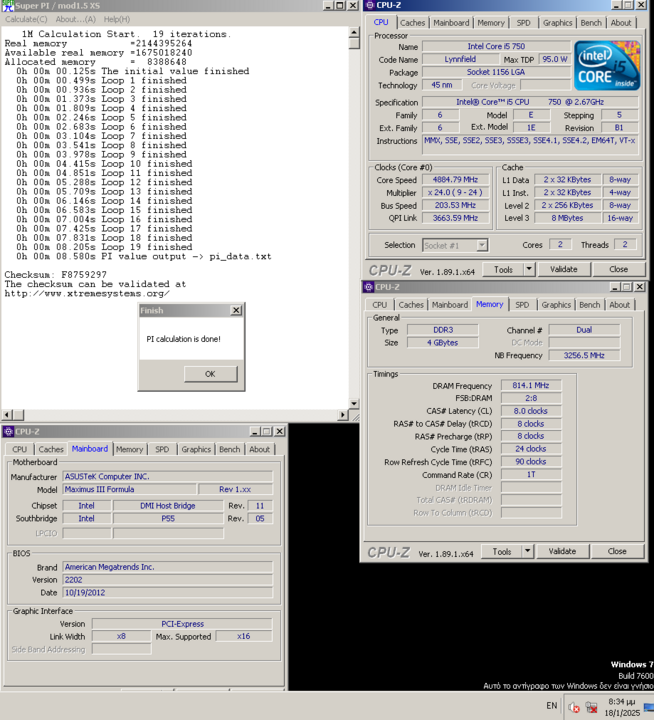Click the Intel Core i5 logo
The height and width of the screenshot is (720, 654).
pos(607,66)
